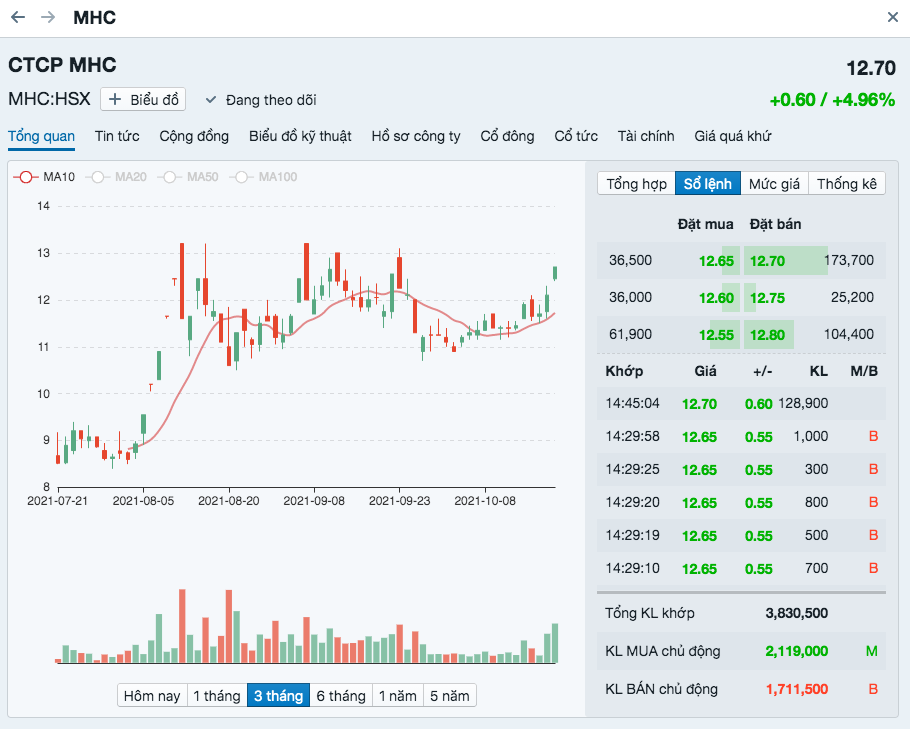This screenshot has width=910, height=729.
Task: Click the Đặt bán column header
Action: click(x=775, y=224)
